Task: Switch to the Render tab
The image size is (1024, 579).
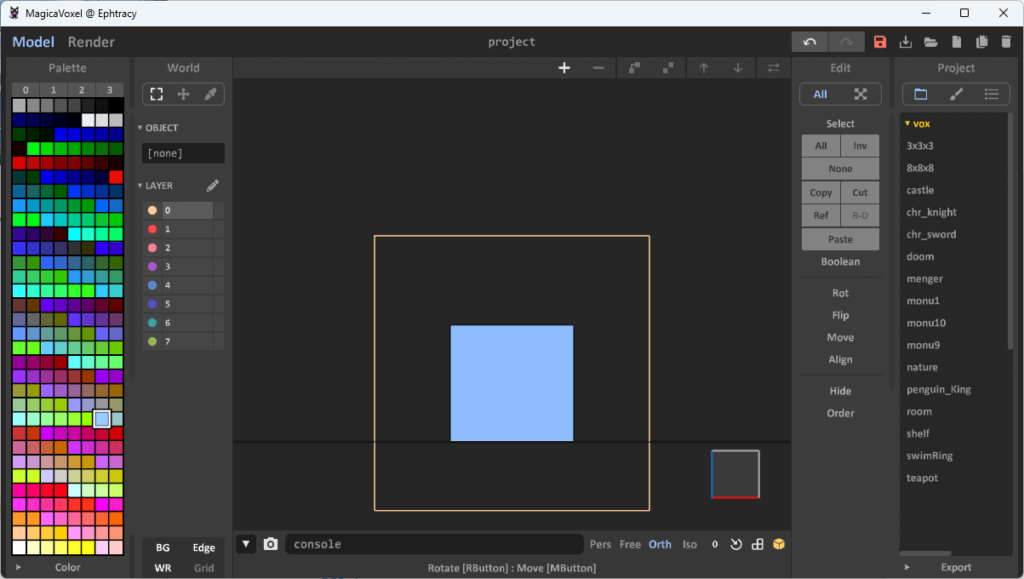Action: point(91,42)
